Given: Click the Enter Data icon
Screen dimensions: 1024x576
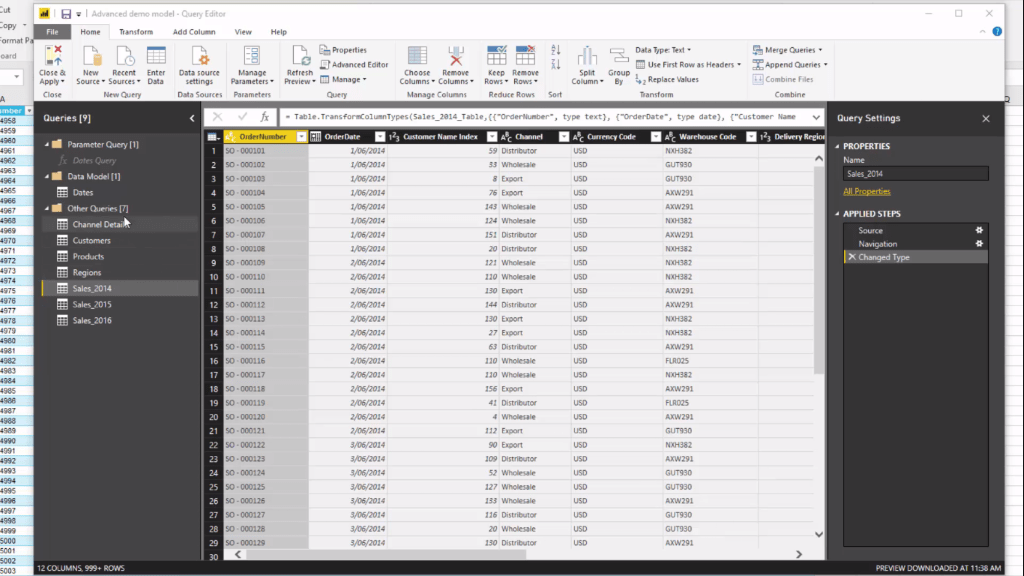Looking at the screenshot, I should 156,57.
